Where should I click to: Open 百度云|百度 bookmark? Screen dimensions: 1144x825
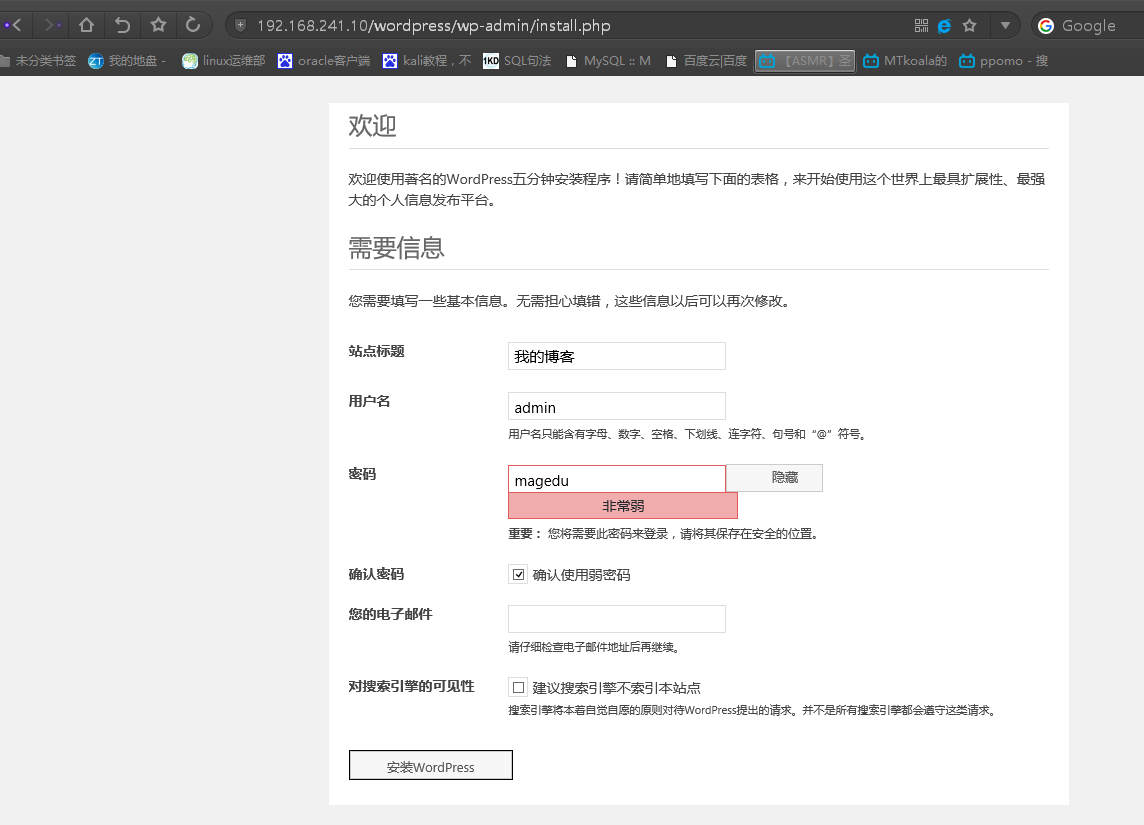click(706, 61)
